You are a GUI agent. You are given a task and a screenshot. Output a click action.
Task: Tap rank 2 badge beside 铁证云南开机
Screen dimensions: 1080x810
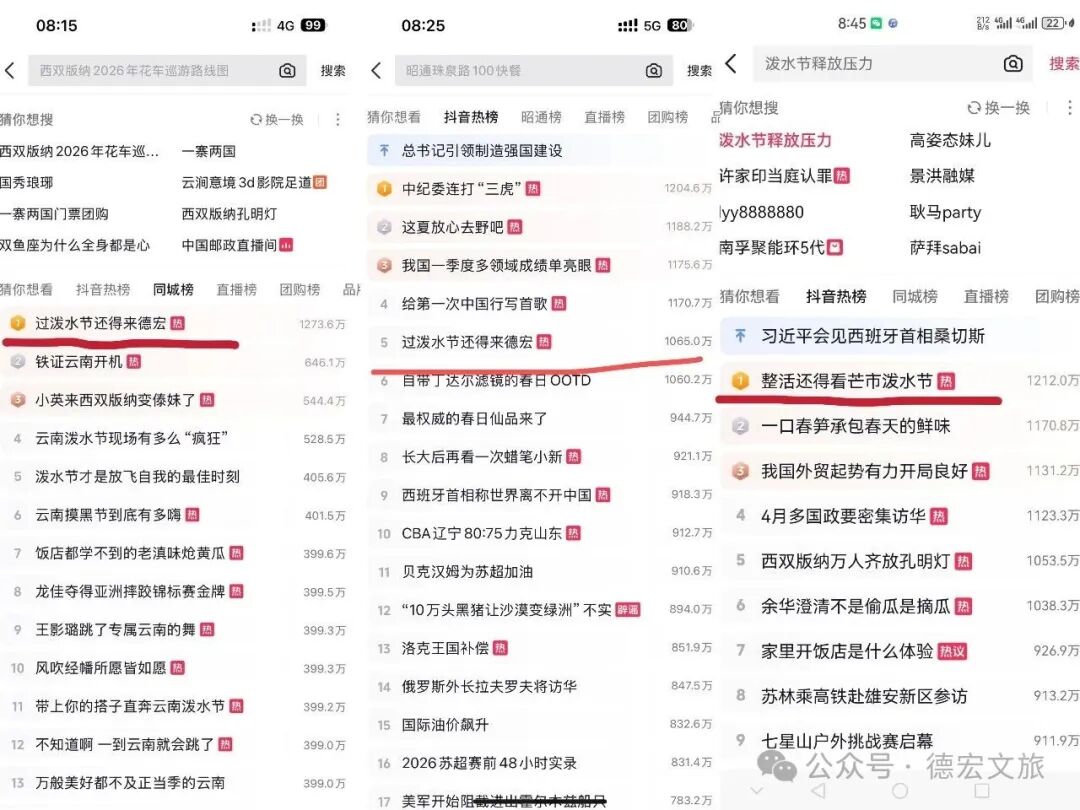click(18, 362)
